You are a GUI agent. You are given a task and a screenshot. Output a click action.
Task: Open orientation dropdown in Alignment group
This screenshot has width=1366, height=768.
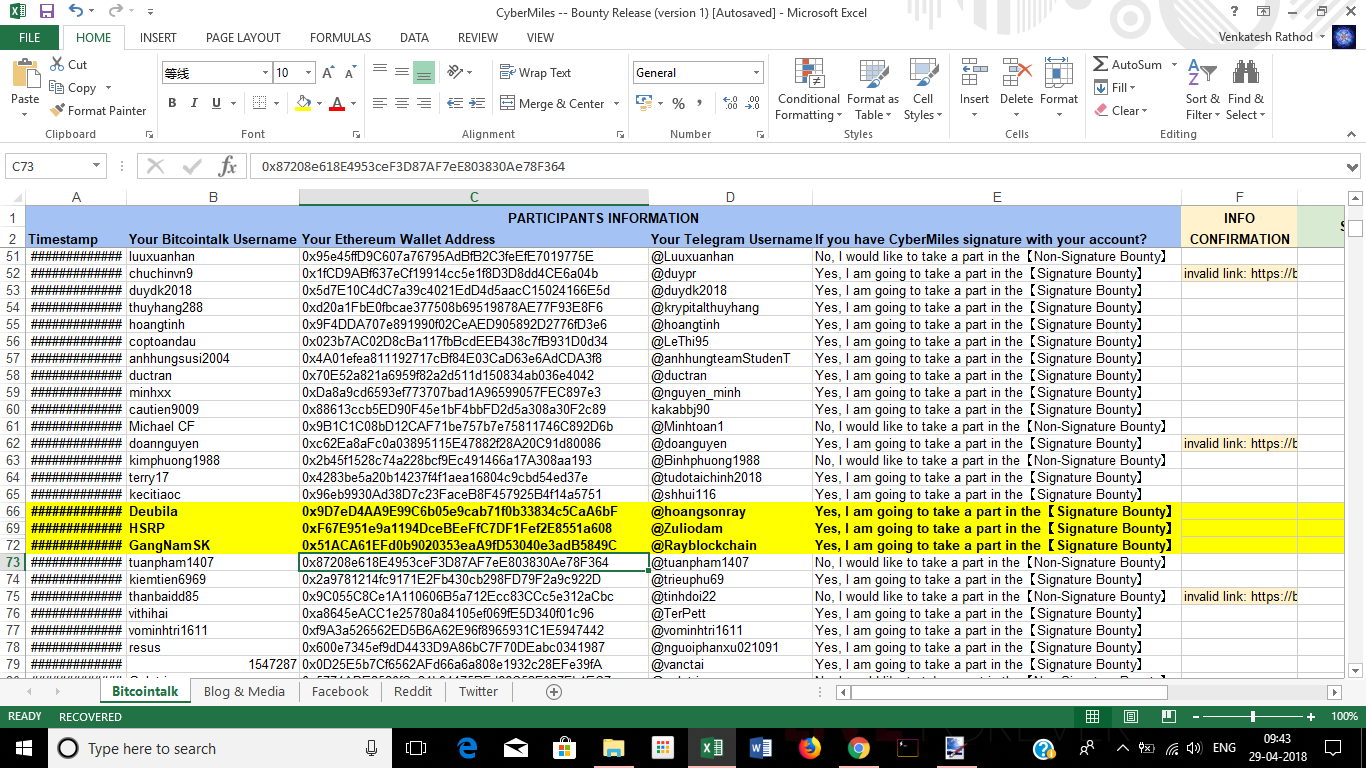tap(460, 73)
